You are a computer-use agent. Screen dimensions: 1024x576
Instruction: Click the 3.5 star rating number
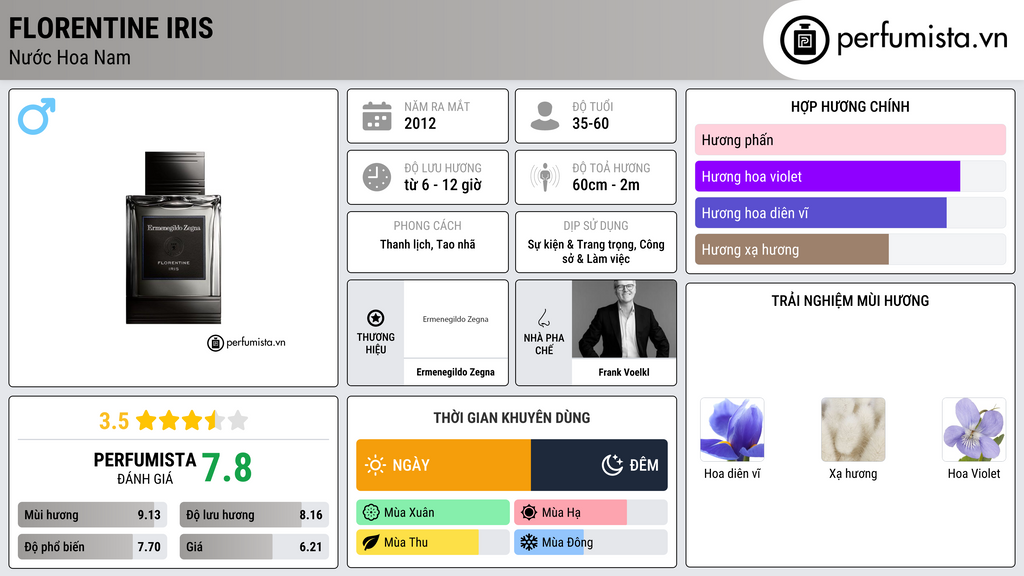pos(114,421)
